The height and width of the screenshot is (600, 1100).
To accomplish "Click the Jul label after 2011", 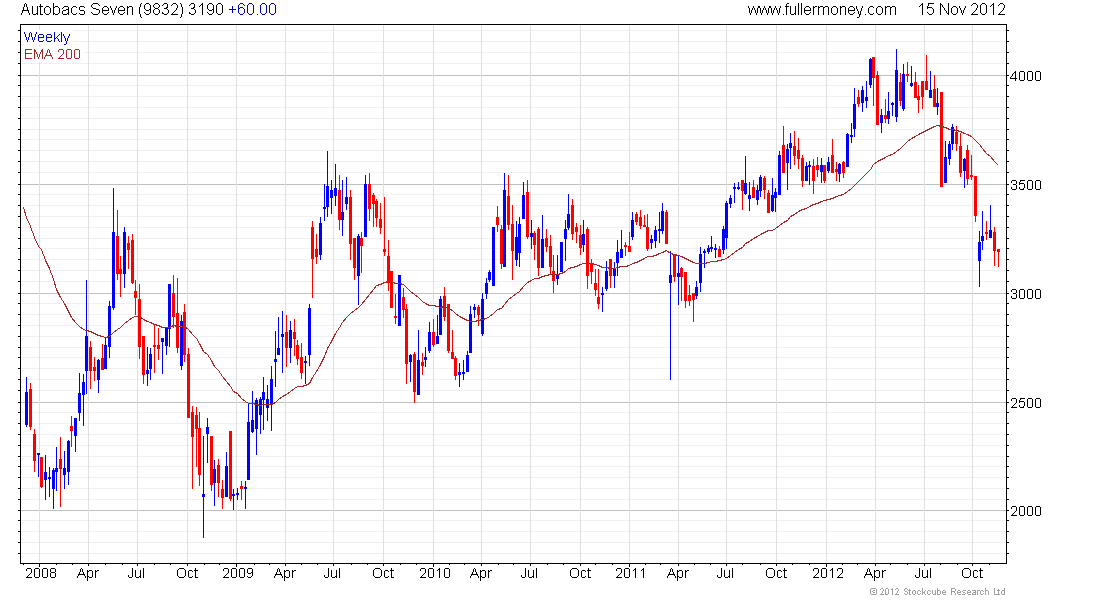I will click(725, 573).
